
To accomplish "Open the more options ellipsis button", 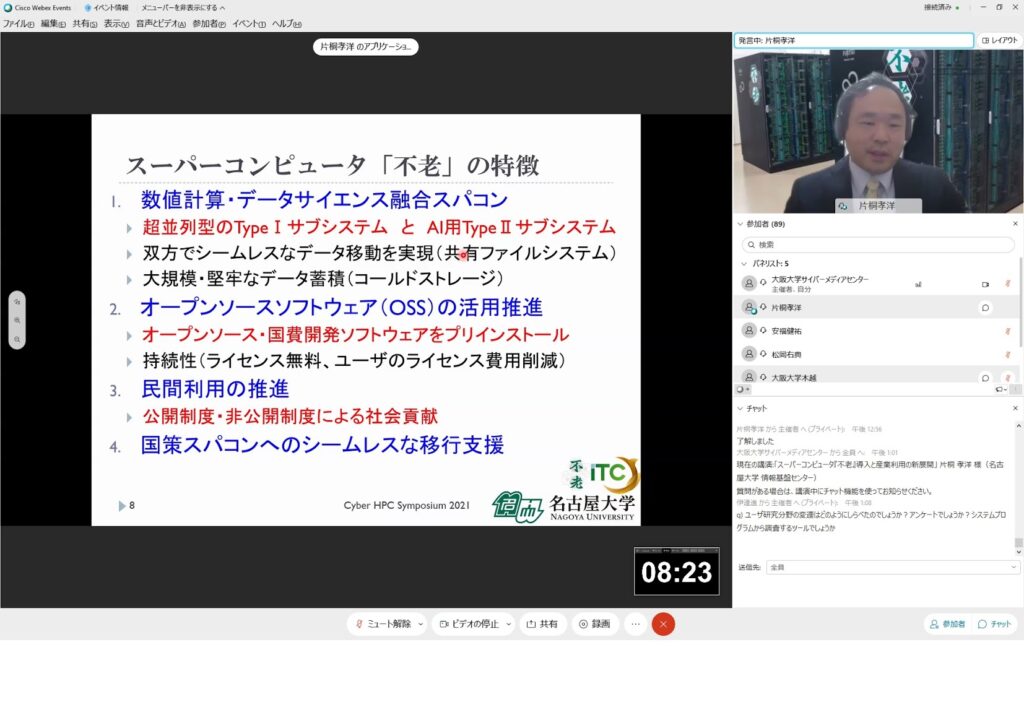I will pos(635,624).
